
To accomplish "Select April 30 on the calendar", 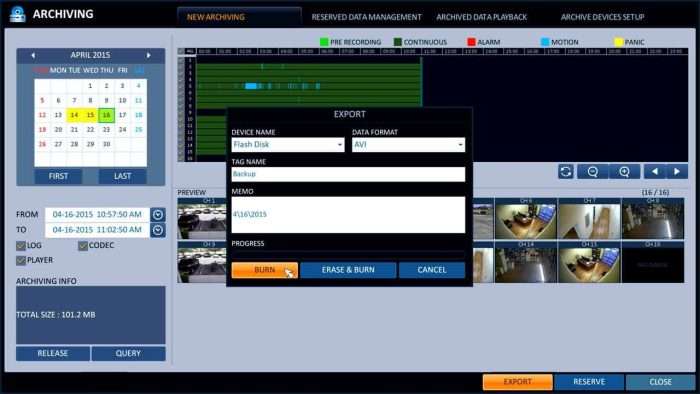I will 106,144.
